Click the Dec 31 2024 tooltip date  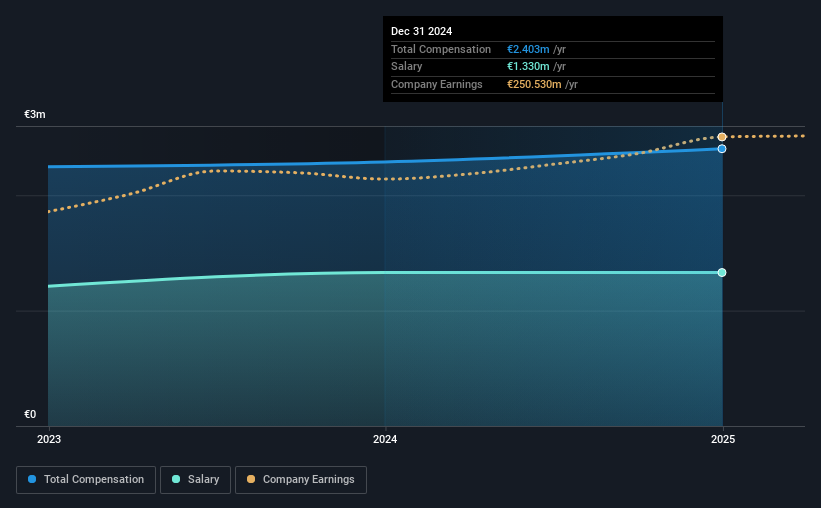tap(421, 31)
